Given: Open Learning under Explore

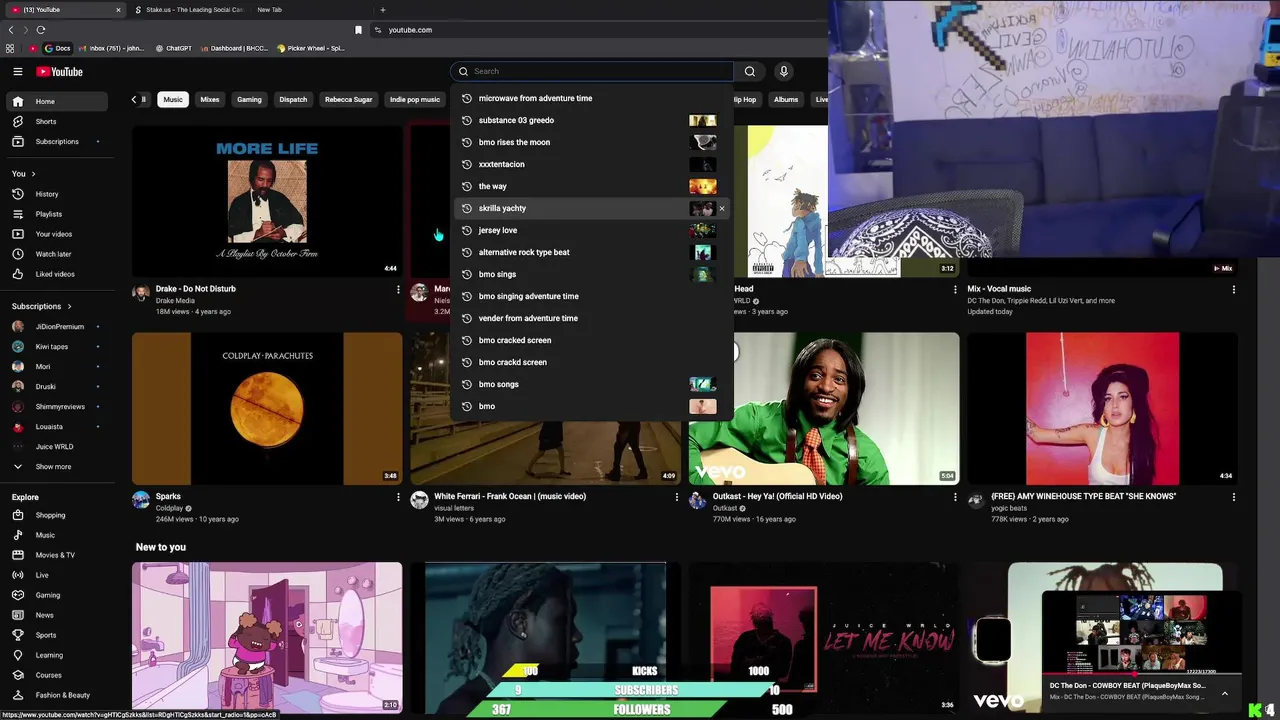Looking at the screenshot, I should coord(56,655).
